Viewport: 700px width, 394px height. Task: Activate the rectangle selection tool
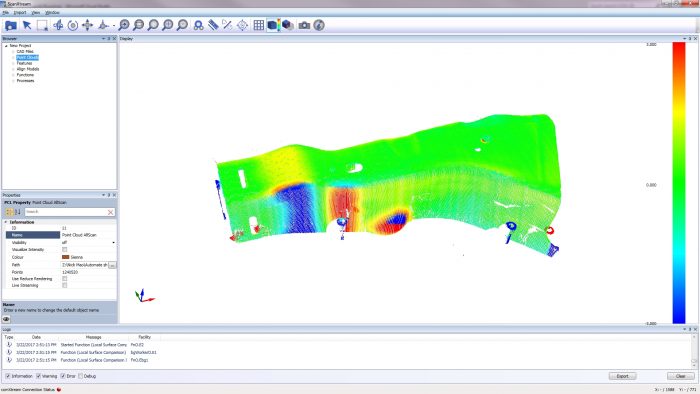tap(42, 25)
